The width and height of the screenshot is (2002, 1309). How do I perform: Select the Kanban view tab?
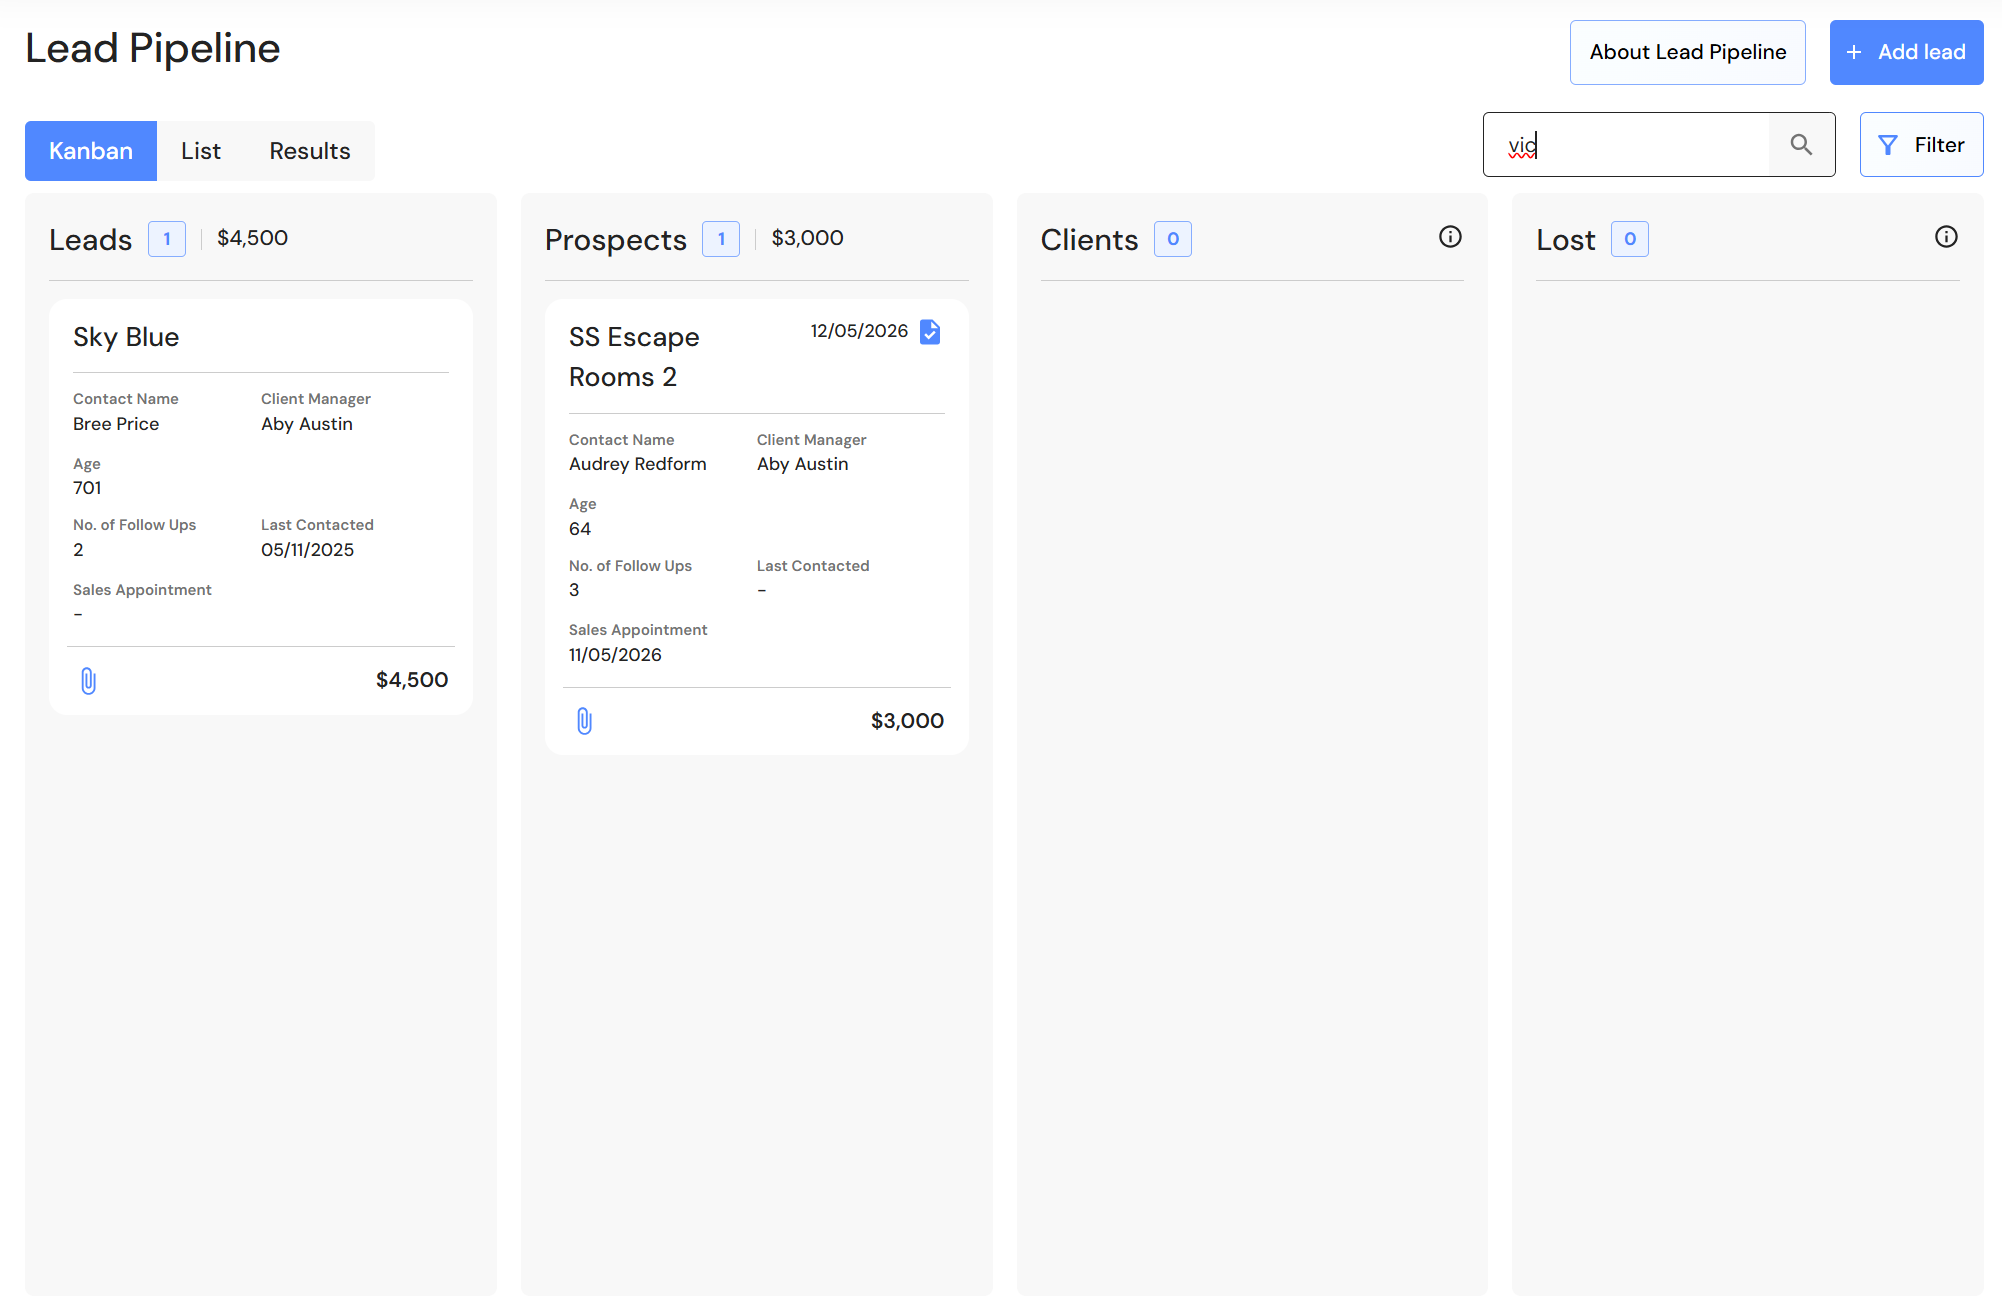tap(91, 151)
